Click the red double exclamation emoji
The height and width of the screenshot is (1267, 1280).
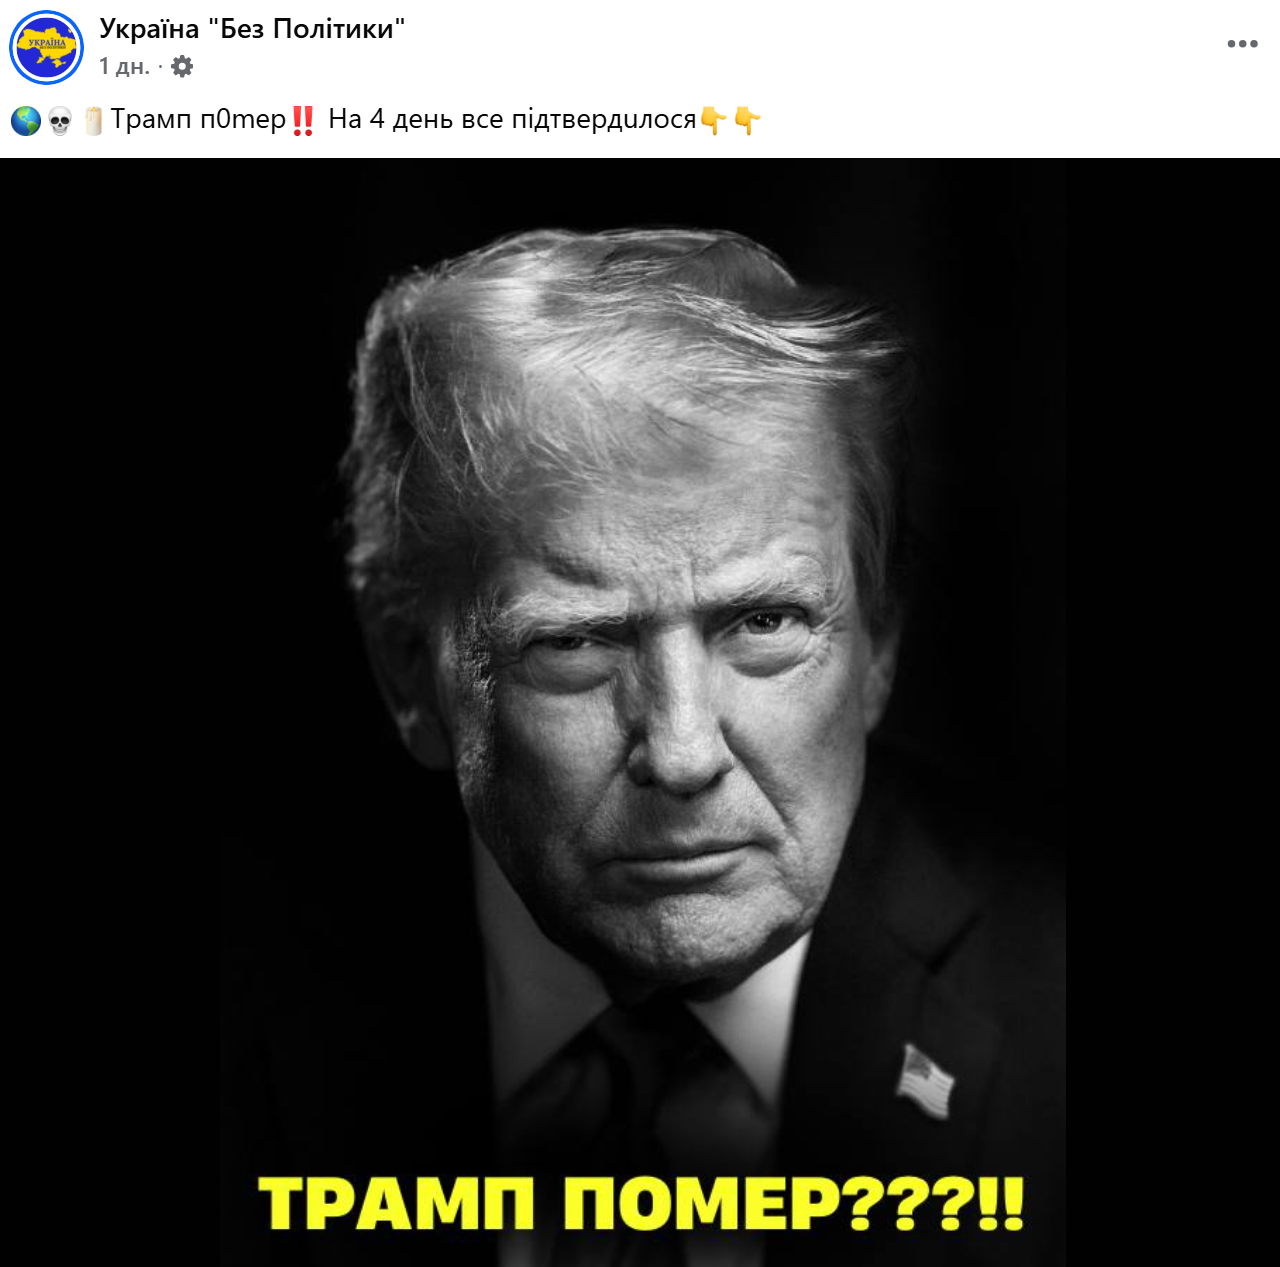coord(303,121)
